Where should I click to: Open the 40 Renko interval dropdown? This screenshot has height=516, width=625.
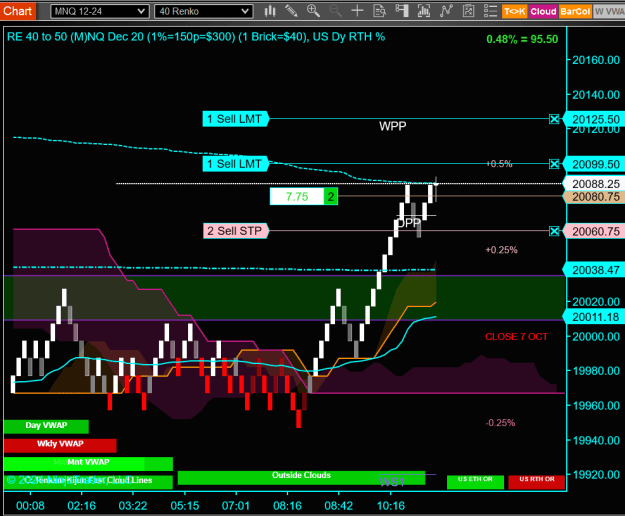(203, 12)
